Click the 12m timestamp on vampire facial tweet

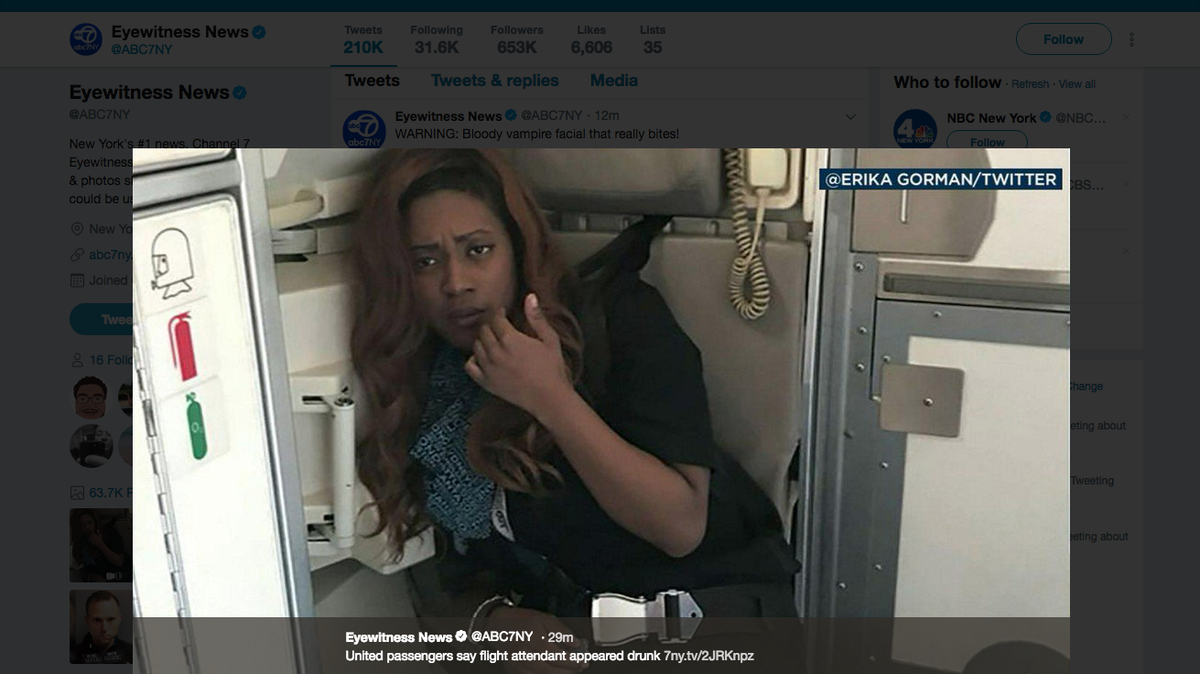coord(607,116)
